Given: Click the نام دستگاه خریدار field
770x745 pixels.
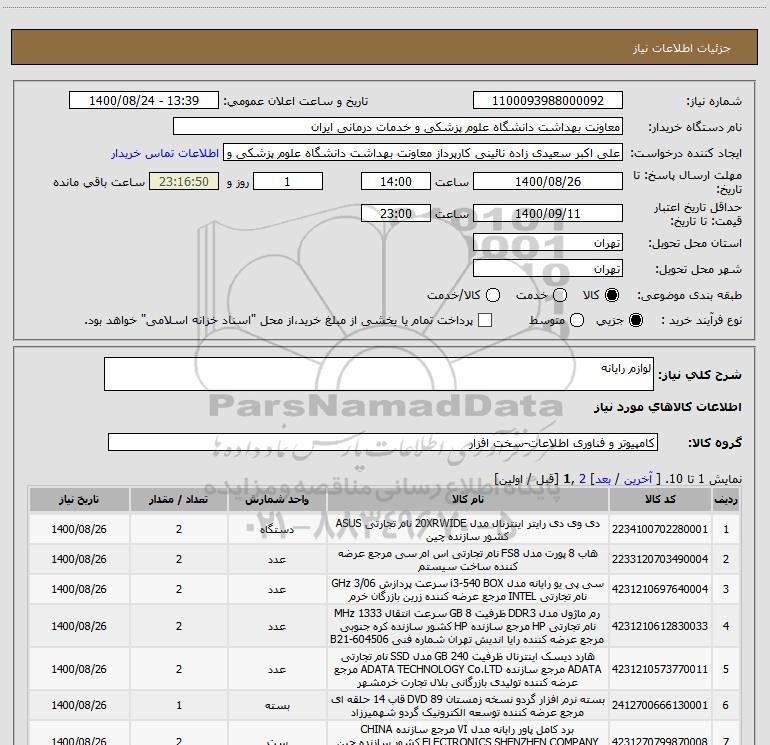Looking at the screenshot, I should [398, 127].
